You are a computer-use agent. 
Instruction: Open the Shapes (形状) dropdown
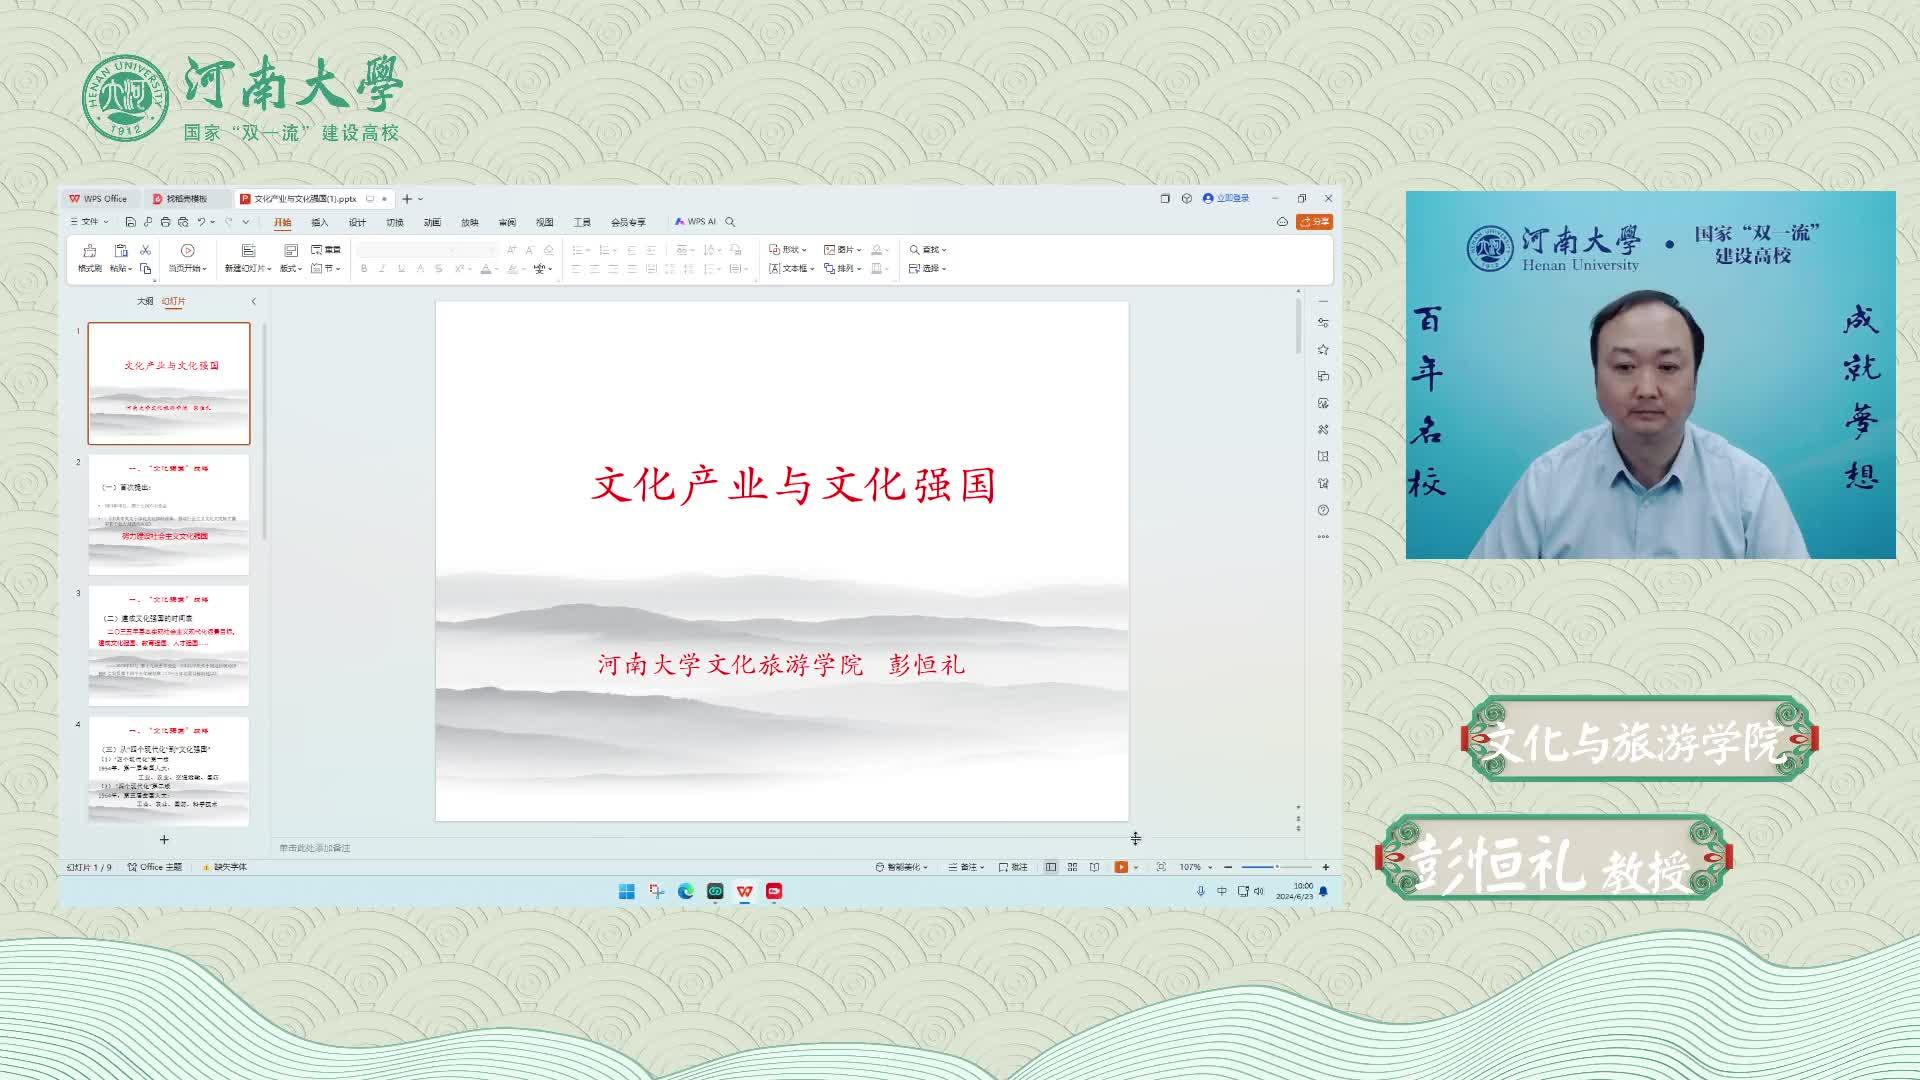coord(788,249)
